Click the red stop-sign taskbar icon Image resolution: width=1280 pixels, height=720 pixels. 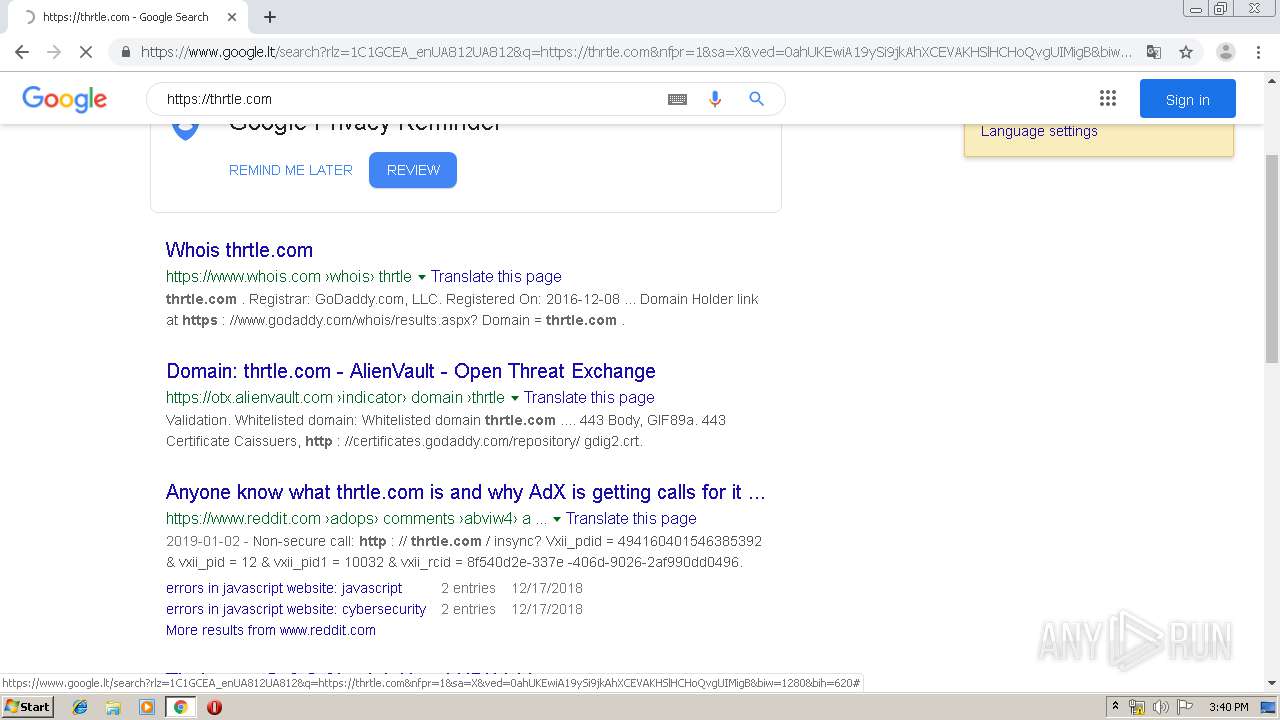(214, 707)
